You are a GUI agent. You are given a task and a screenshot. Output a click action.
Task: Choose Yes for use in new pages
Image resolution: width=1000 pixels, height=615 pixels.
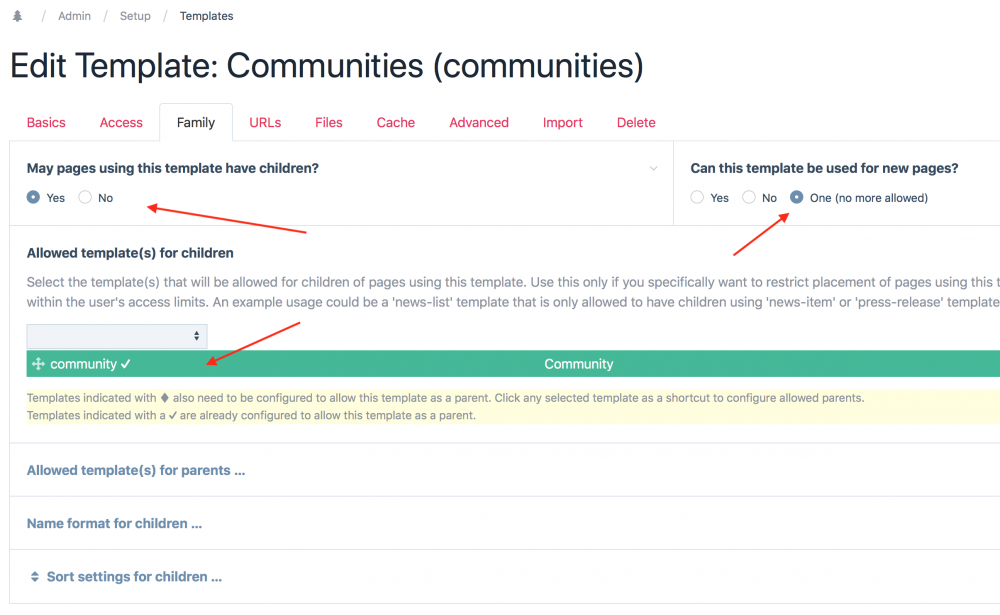coord(697,198)
